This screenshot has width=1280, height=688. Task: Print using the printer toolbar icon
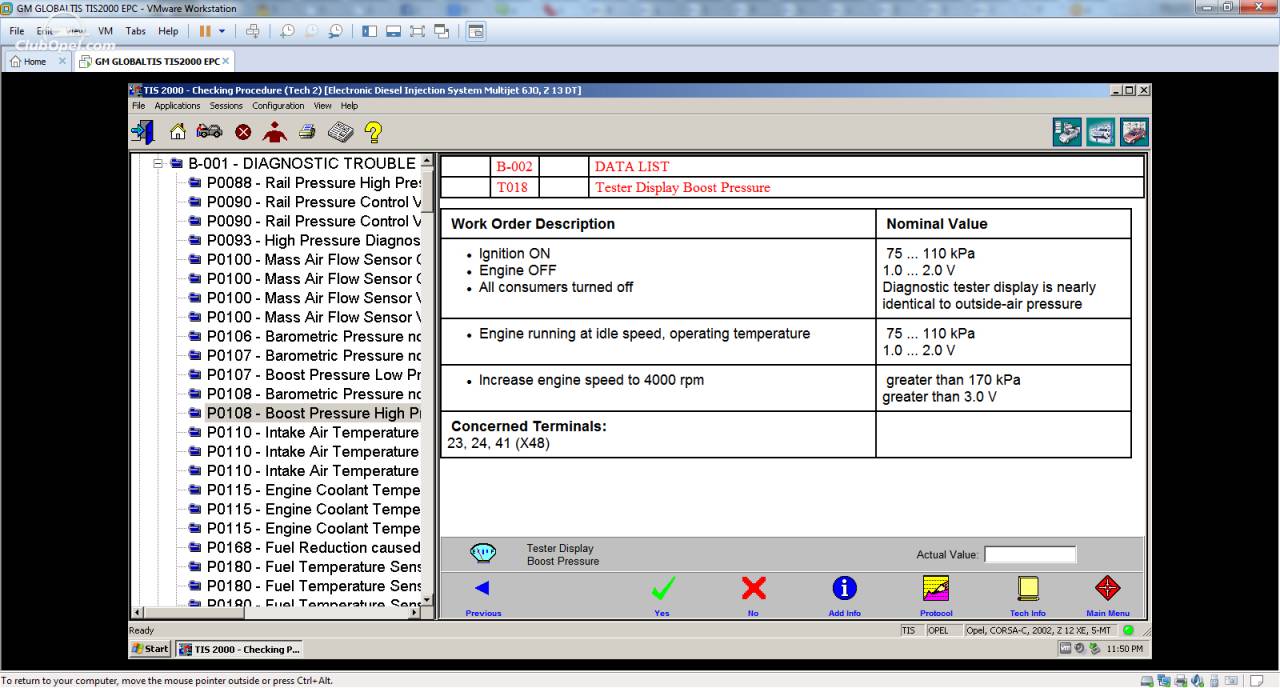click(307, 131)
